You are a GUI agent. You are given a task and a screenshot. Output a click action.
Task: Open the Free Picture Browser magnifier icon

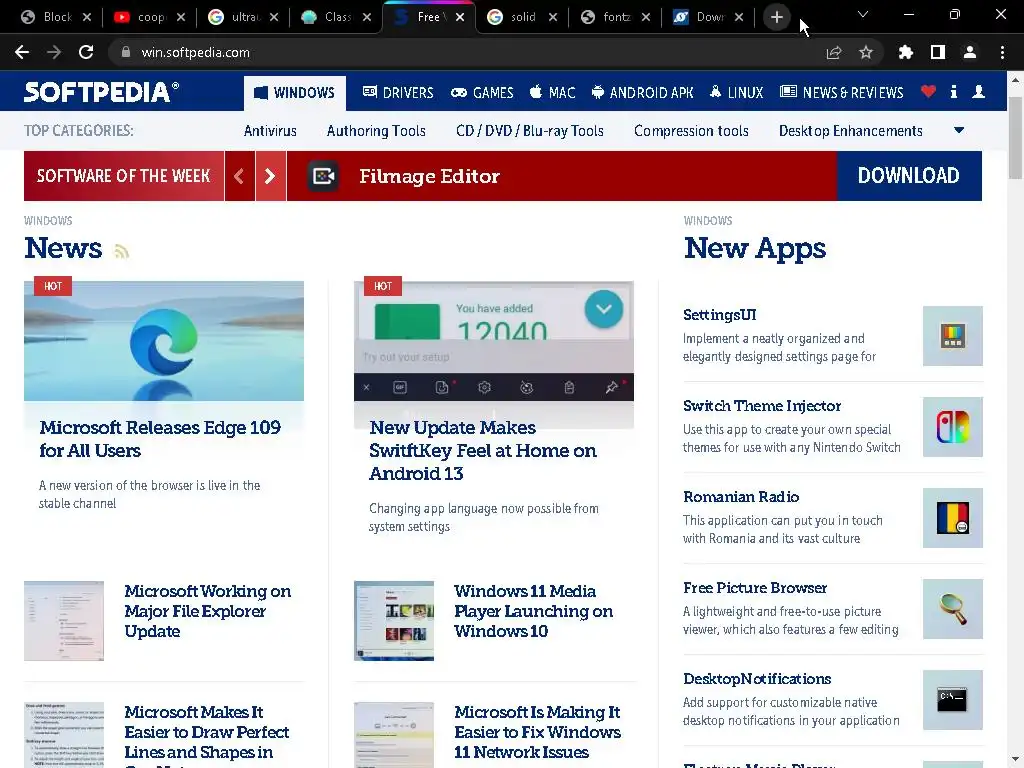[x=952, y=608]
